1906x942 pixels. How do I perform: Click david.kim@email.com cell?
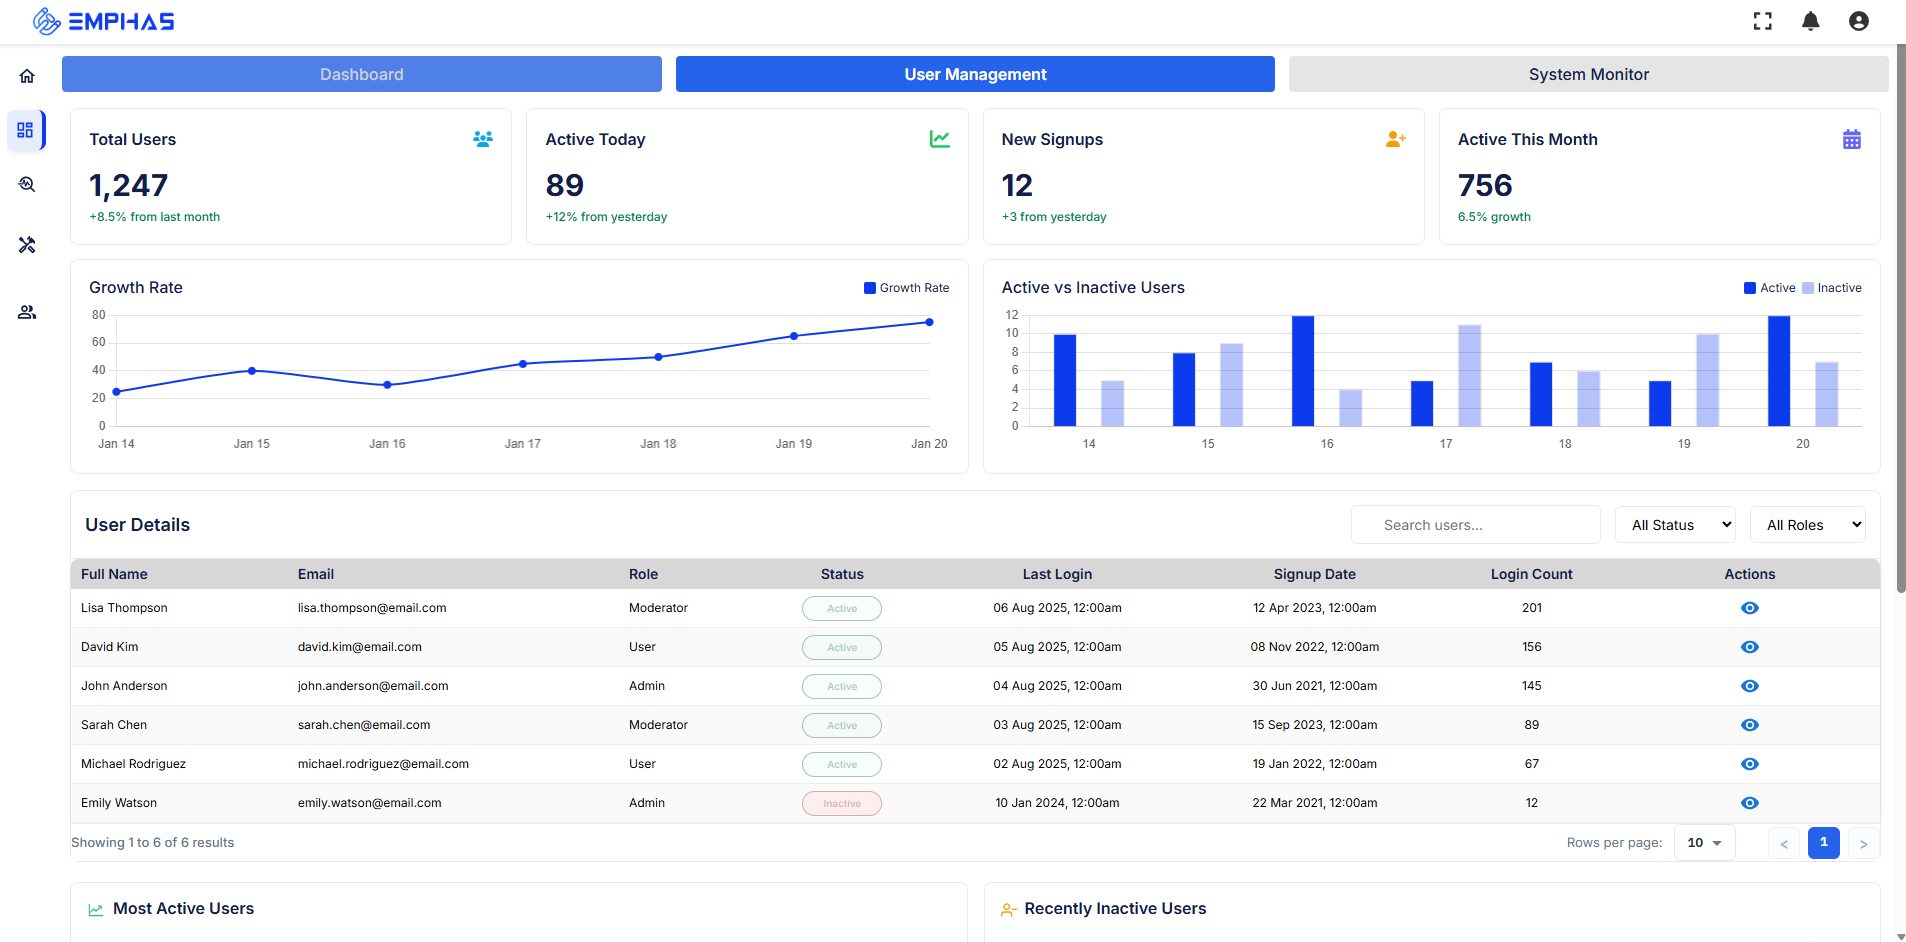coord(360,647)
